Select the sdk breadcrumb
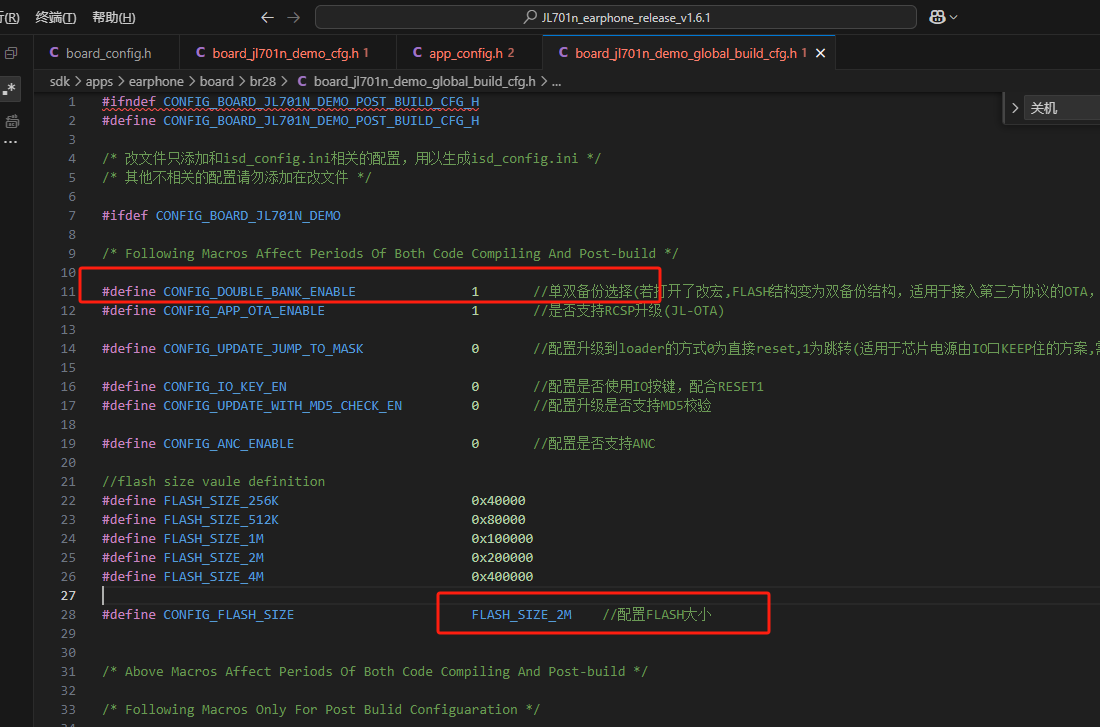The image size is (1100, 727). point(60,81)
